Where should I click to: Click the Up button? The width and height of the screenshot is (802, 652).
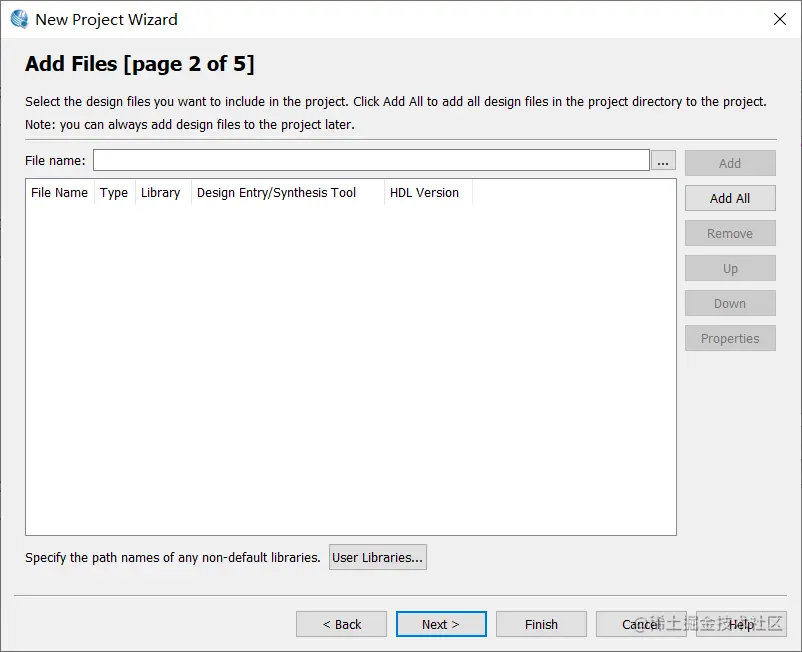pos(730,268)
